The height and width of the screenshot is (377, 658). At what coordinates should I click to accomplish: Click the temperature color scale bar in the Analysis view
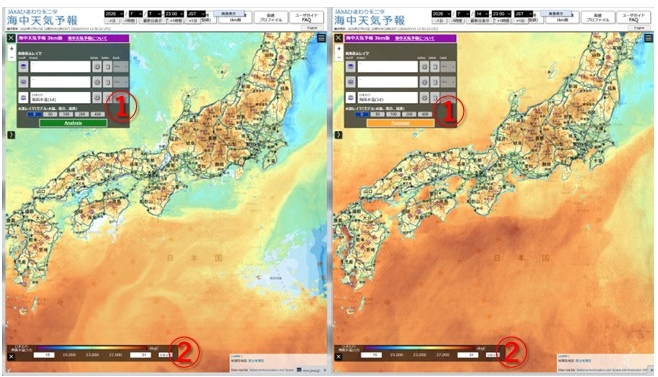[91, 348]
